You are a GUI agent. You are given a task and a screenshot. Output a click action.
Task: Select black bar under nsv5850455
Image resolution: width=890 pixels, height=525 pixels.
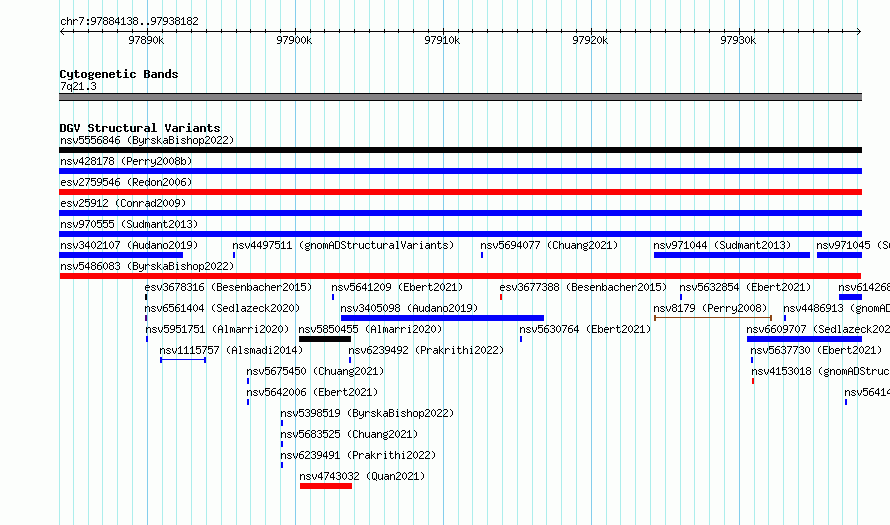point(325,339)
